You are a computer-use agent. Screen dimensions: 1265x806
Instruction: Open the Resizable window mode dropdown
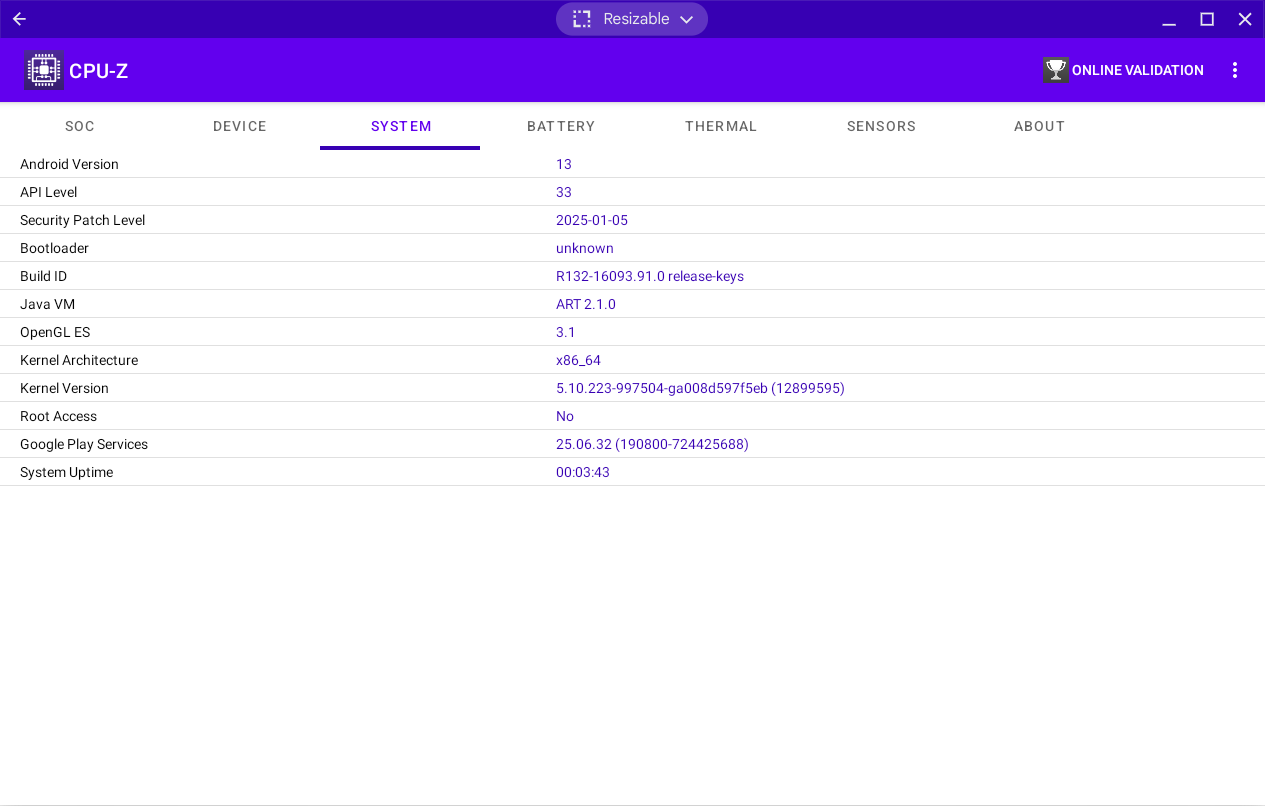pyautogui.click(x=632, y=19)
